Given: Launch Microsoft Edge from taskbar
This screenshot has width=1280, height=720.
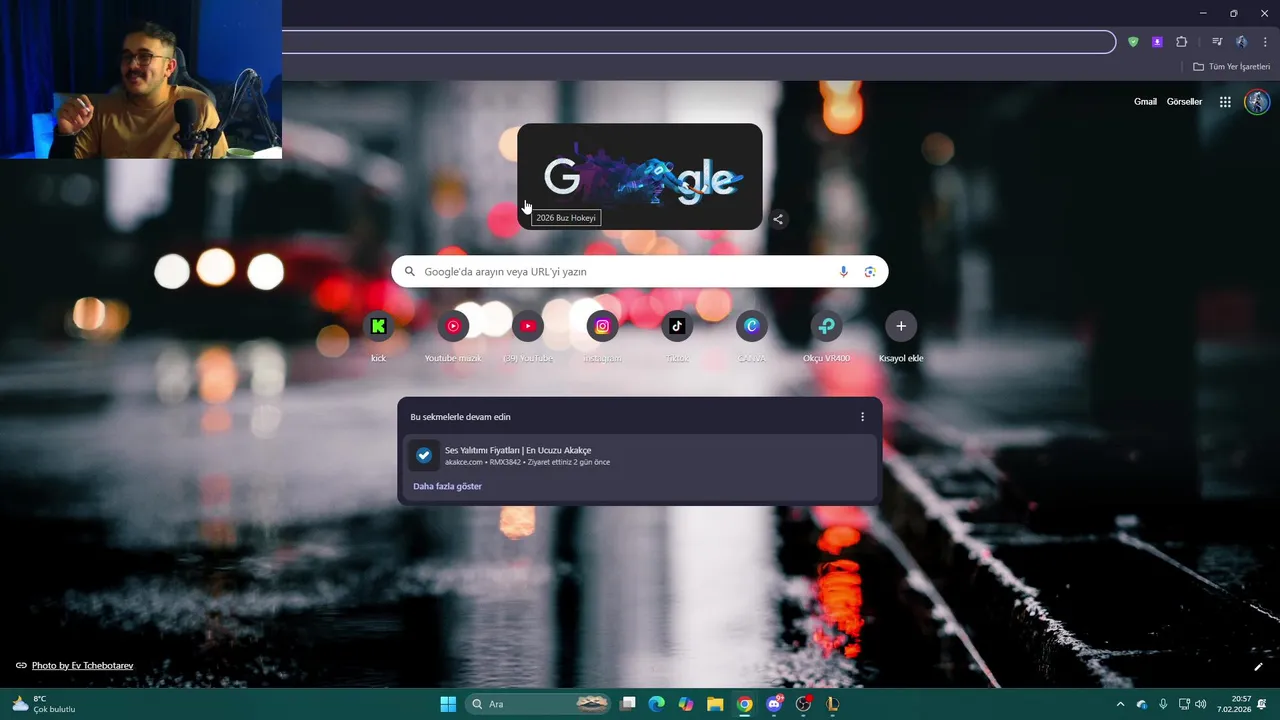Looking at the screenshot, I should click(x=657, y=704).
